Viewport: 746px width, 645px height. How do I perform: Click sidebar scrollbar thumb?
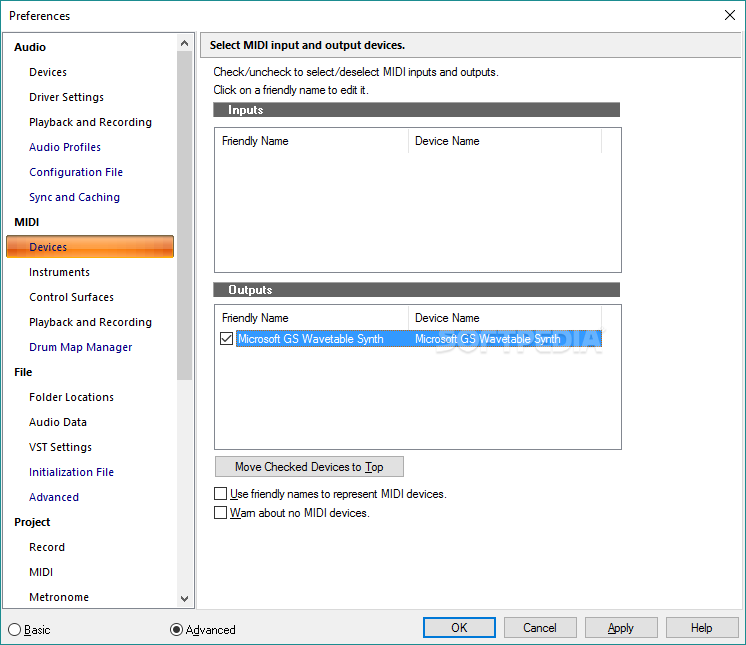(185, 215)
